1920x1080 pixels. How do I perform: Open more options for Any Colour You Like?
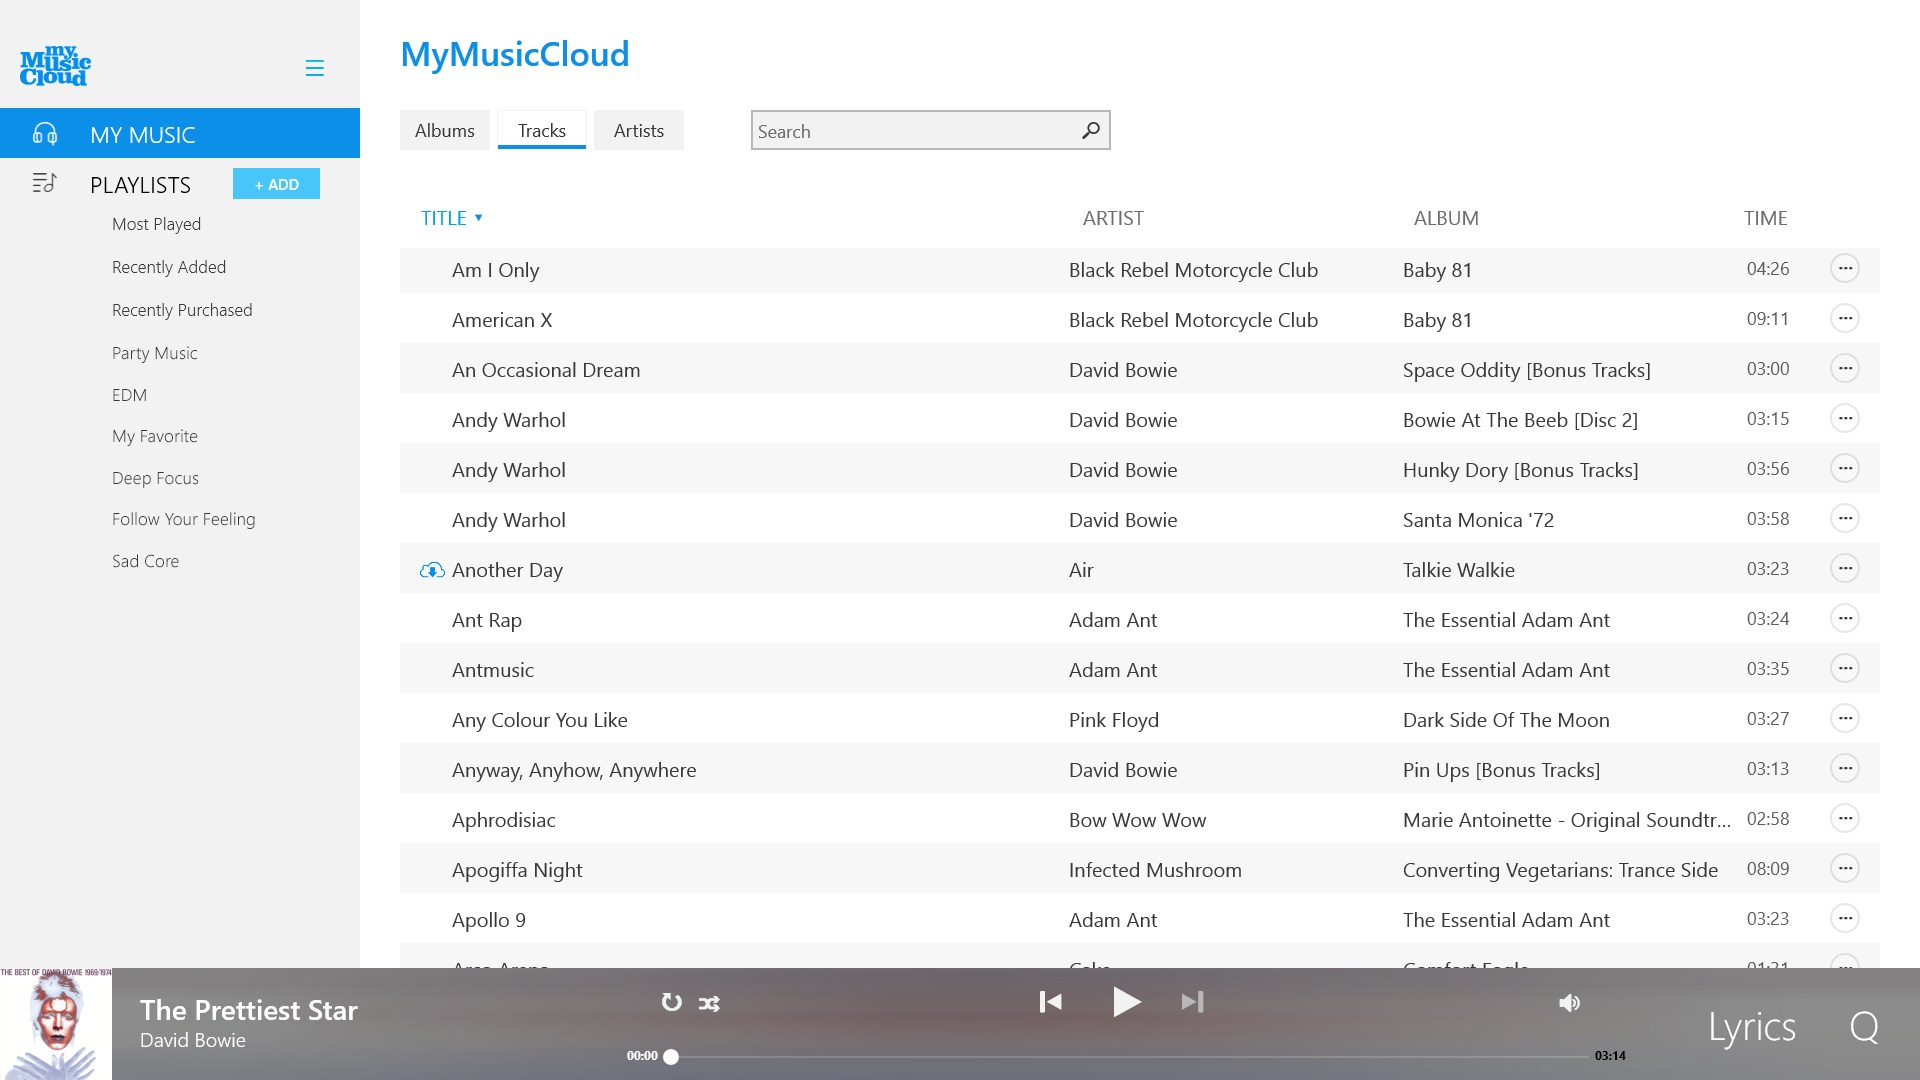(1845, 718)
